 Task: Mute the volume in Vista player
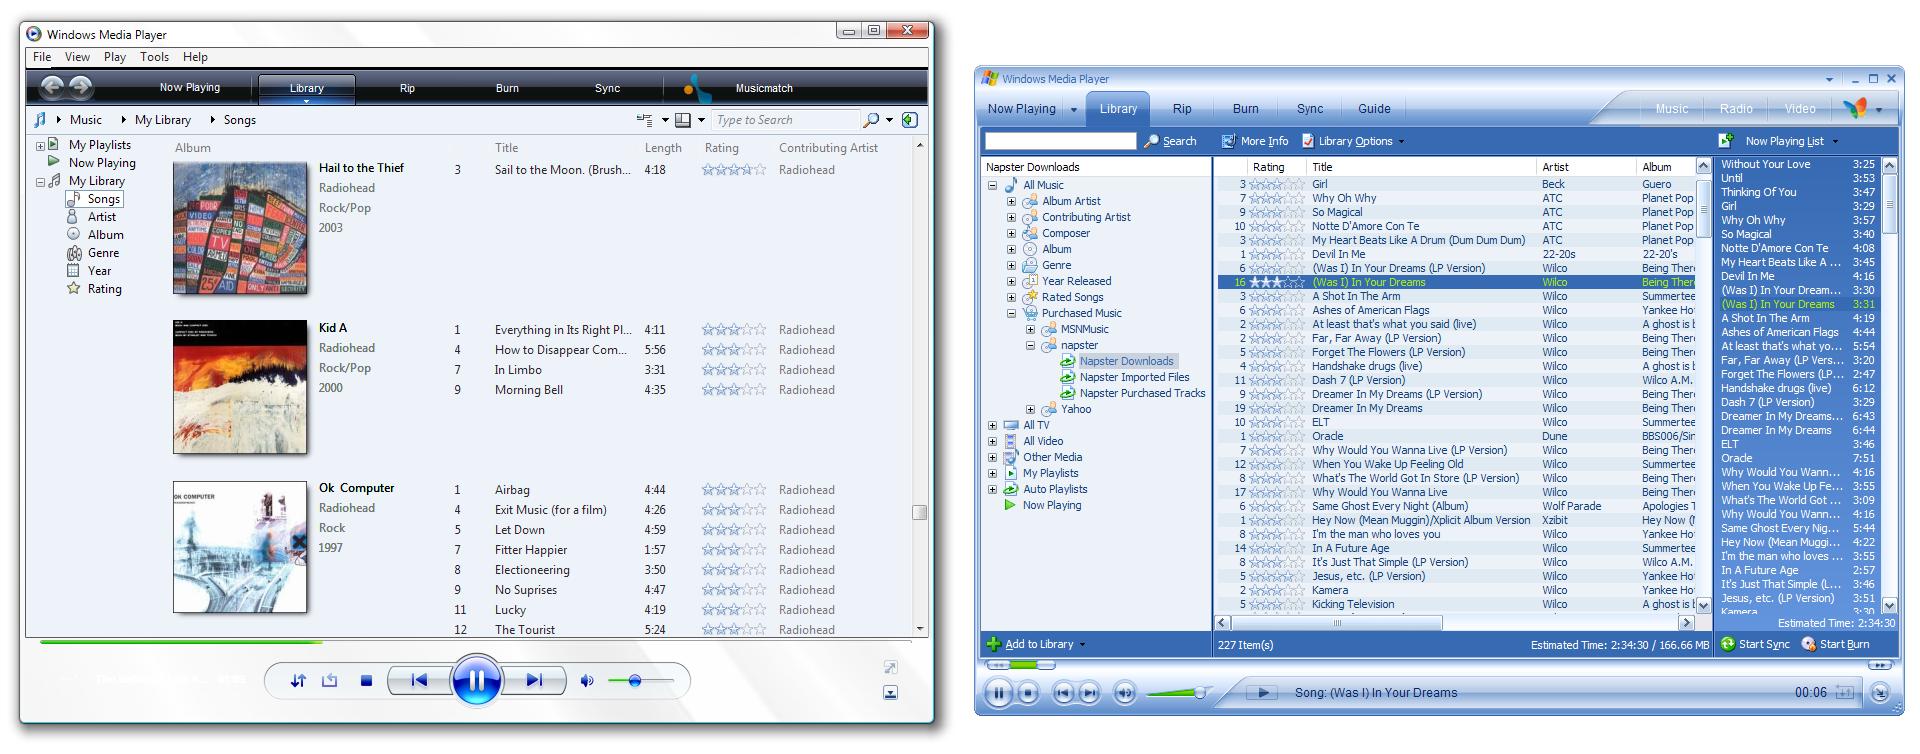[x=587, y=681]
